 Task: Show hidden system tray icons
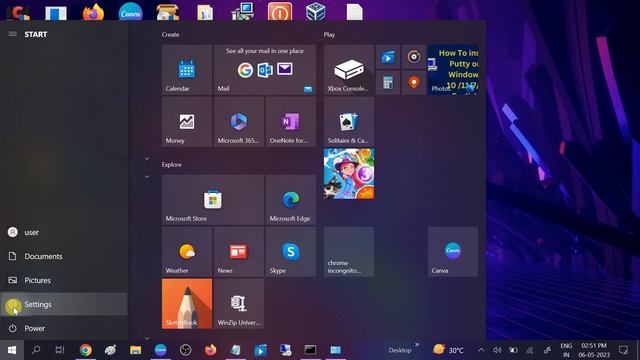(x=481, y=350)
